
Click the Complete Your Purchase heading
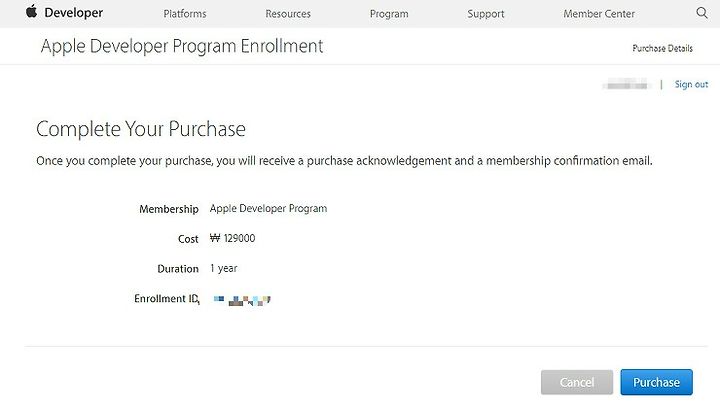point(141,129)
